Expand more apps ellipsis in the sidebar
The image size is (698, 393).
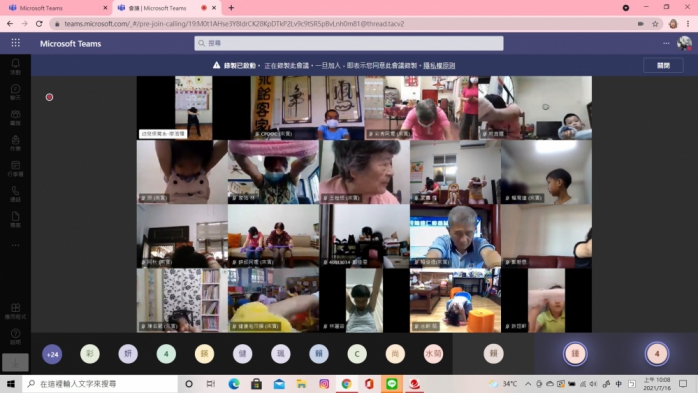click(15, 245)
